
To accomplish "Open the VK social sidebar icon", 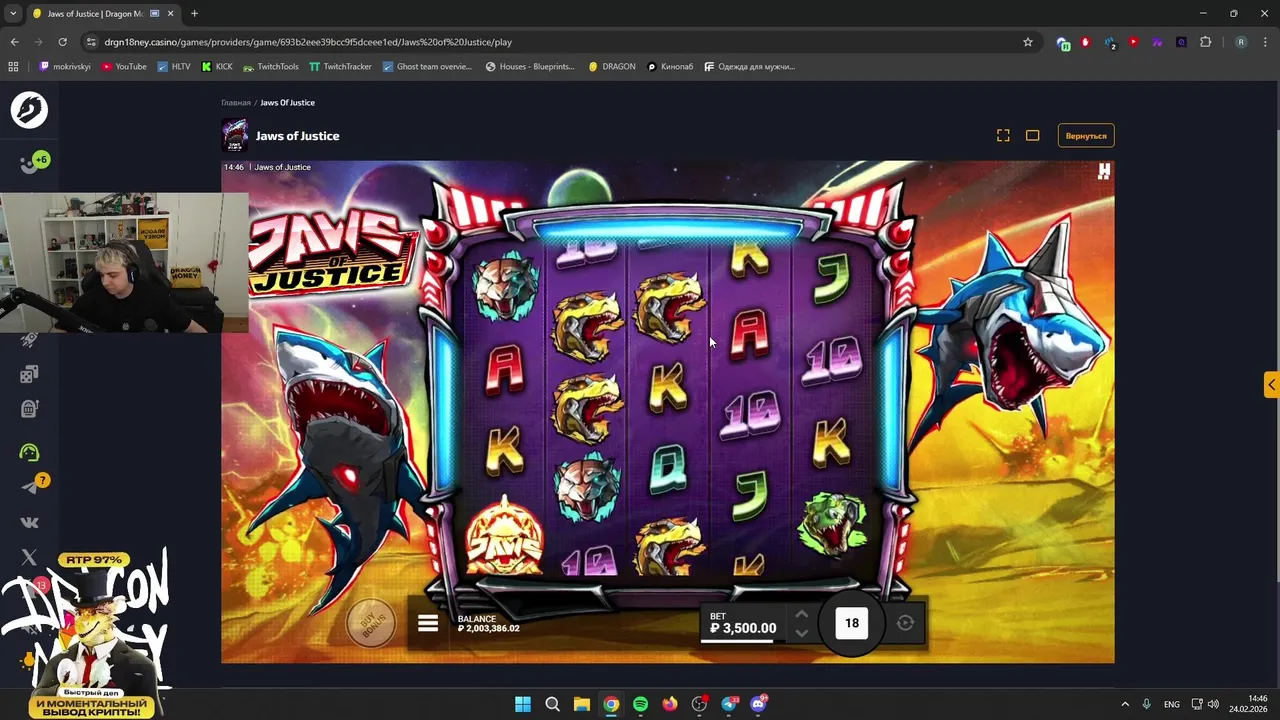I will click(x=29, y=522).
